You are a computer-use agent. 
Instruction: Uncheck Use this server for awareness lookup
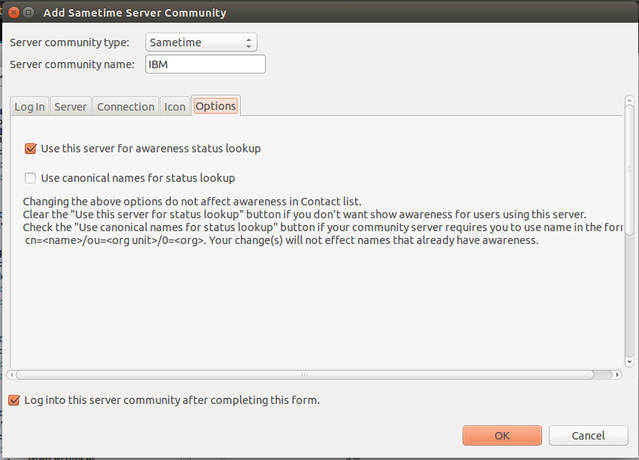pos(30,148)
